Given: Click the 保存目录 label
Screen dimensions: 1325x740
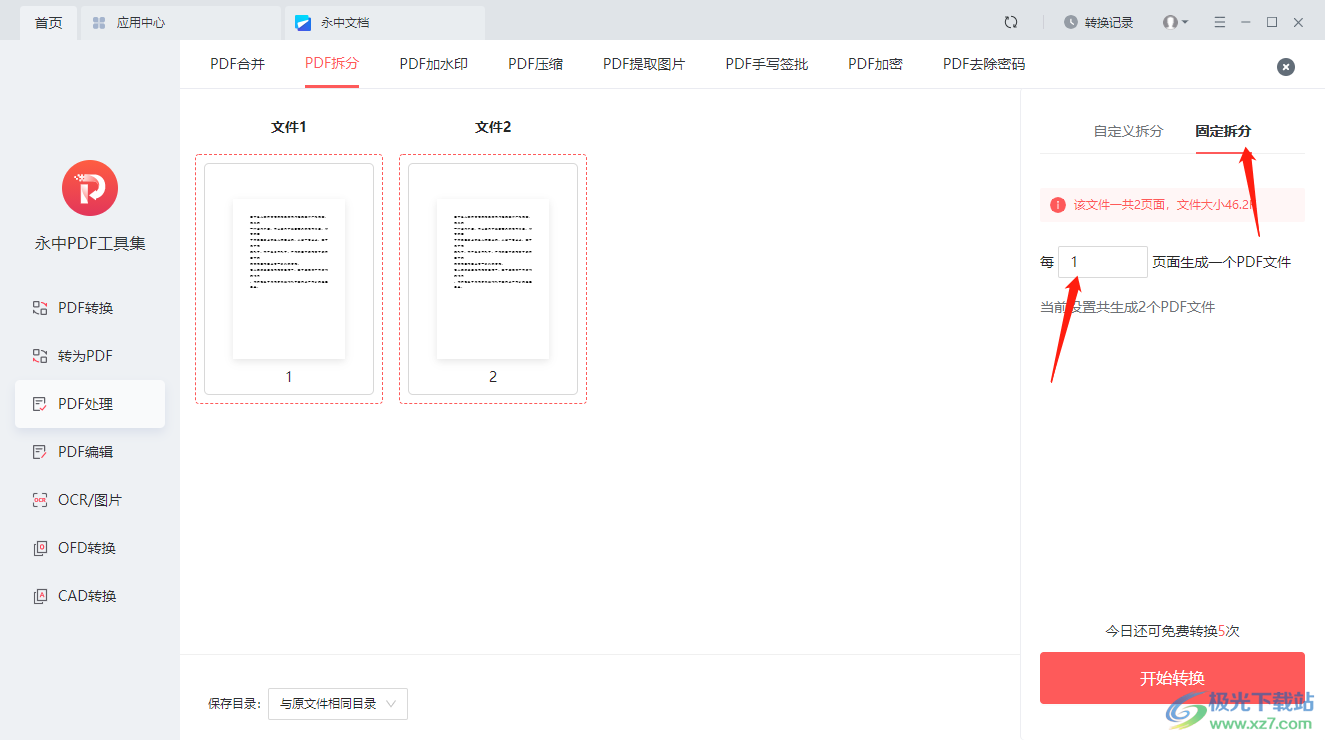Looking at the screenshot, I should 234,704.
